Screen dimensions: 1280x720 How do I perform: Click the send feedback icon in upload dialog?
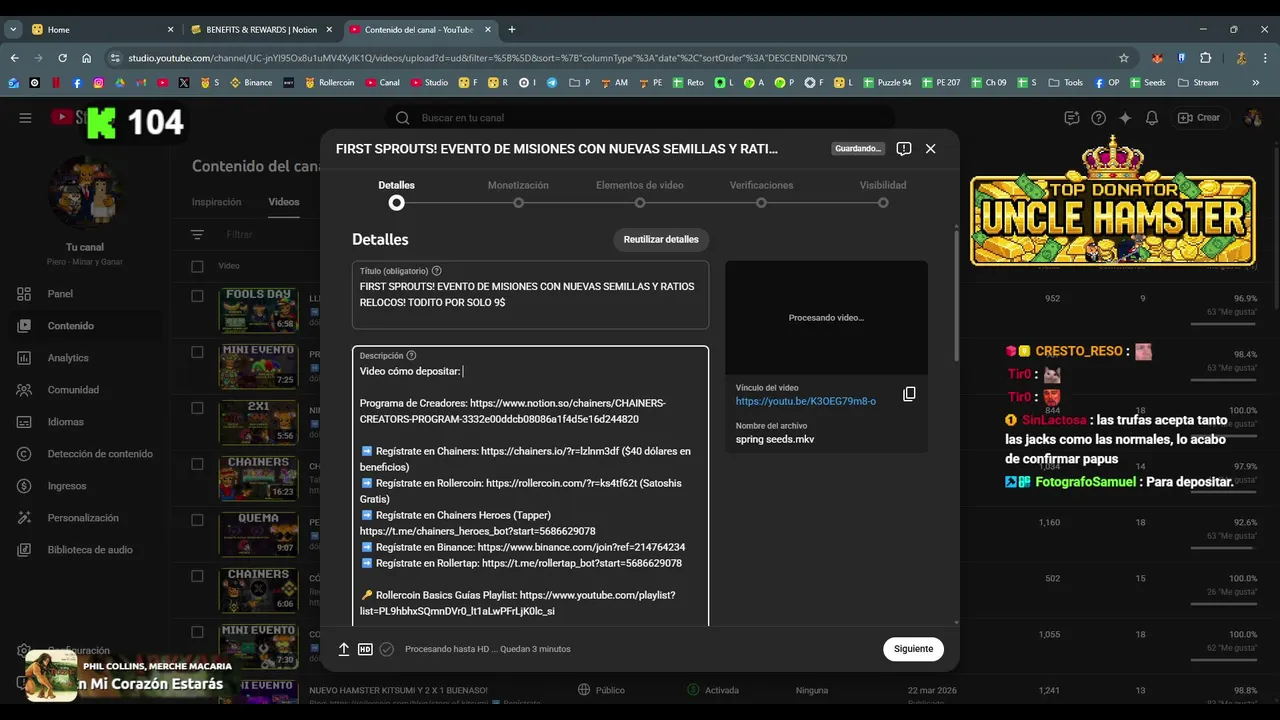(903, 148)
